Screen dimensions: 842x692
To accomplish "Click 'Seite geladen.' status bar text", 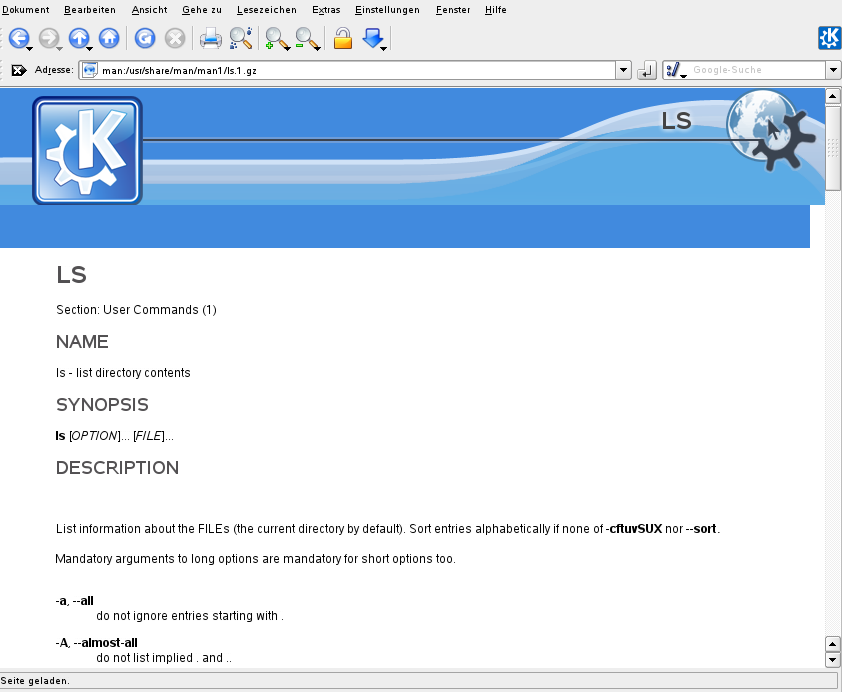I will point(35,681).
